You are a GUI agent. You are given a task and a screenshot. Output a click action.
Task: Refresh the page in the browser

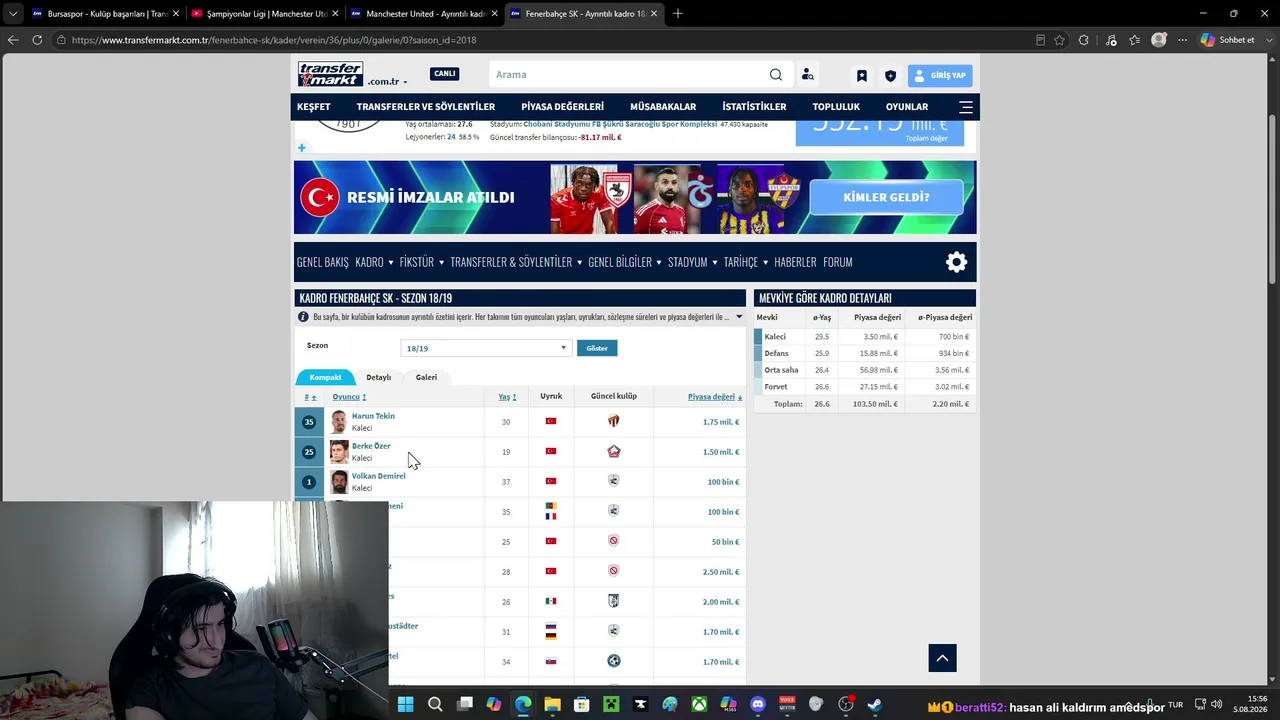37,40
